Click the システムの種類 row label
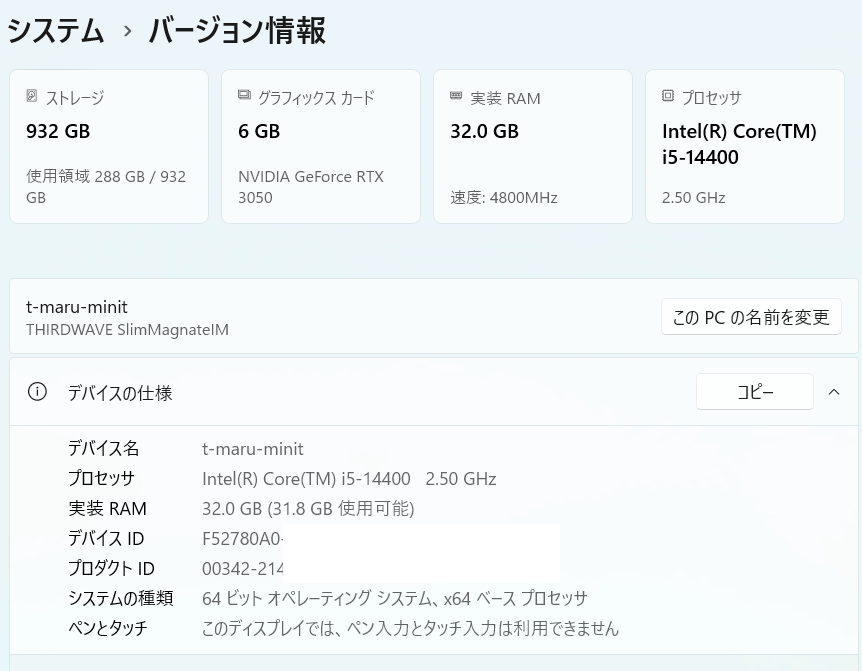The height and width of the screenshot is (671, 862). [120, 598]
